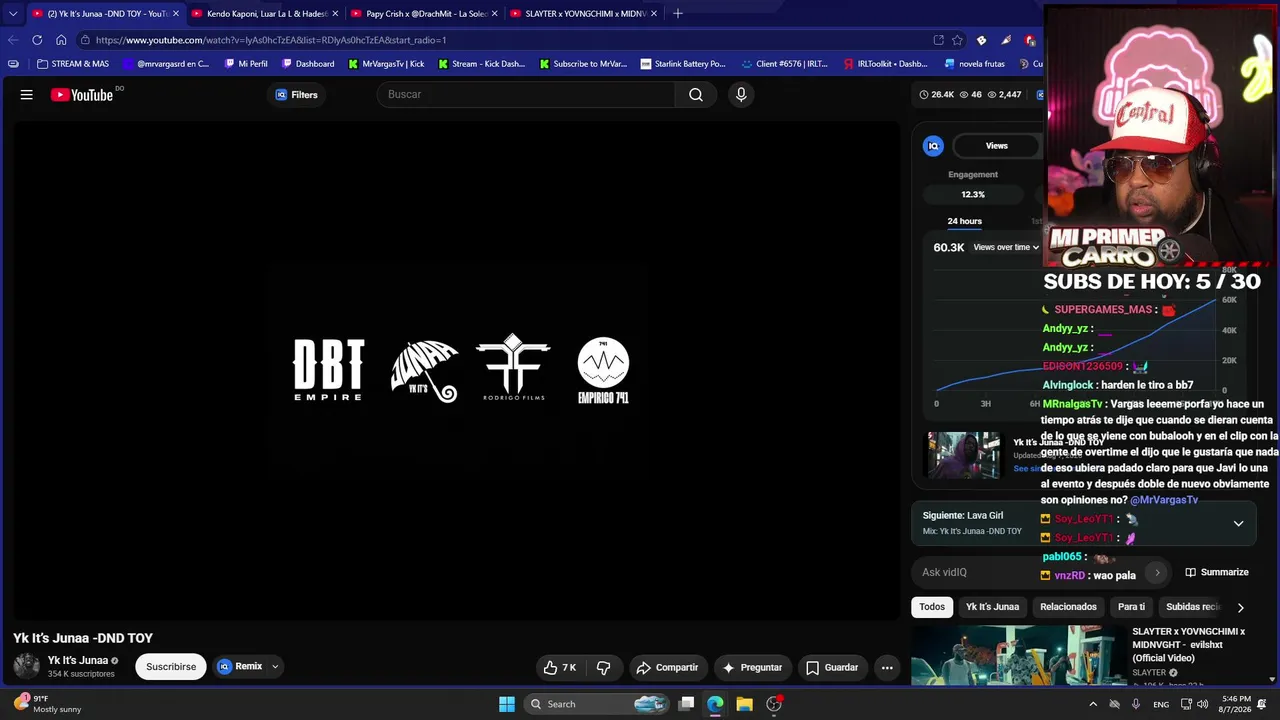Screen dimensions: 1280x720
Task: Subscribe with the Suscribirse button
Action: (171, 667)
